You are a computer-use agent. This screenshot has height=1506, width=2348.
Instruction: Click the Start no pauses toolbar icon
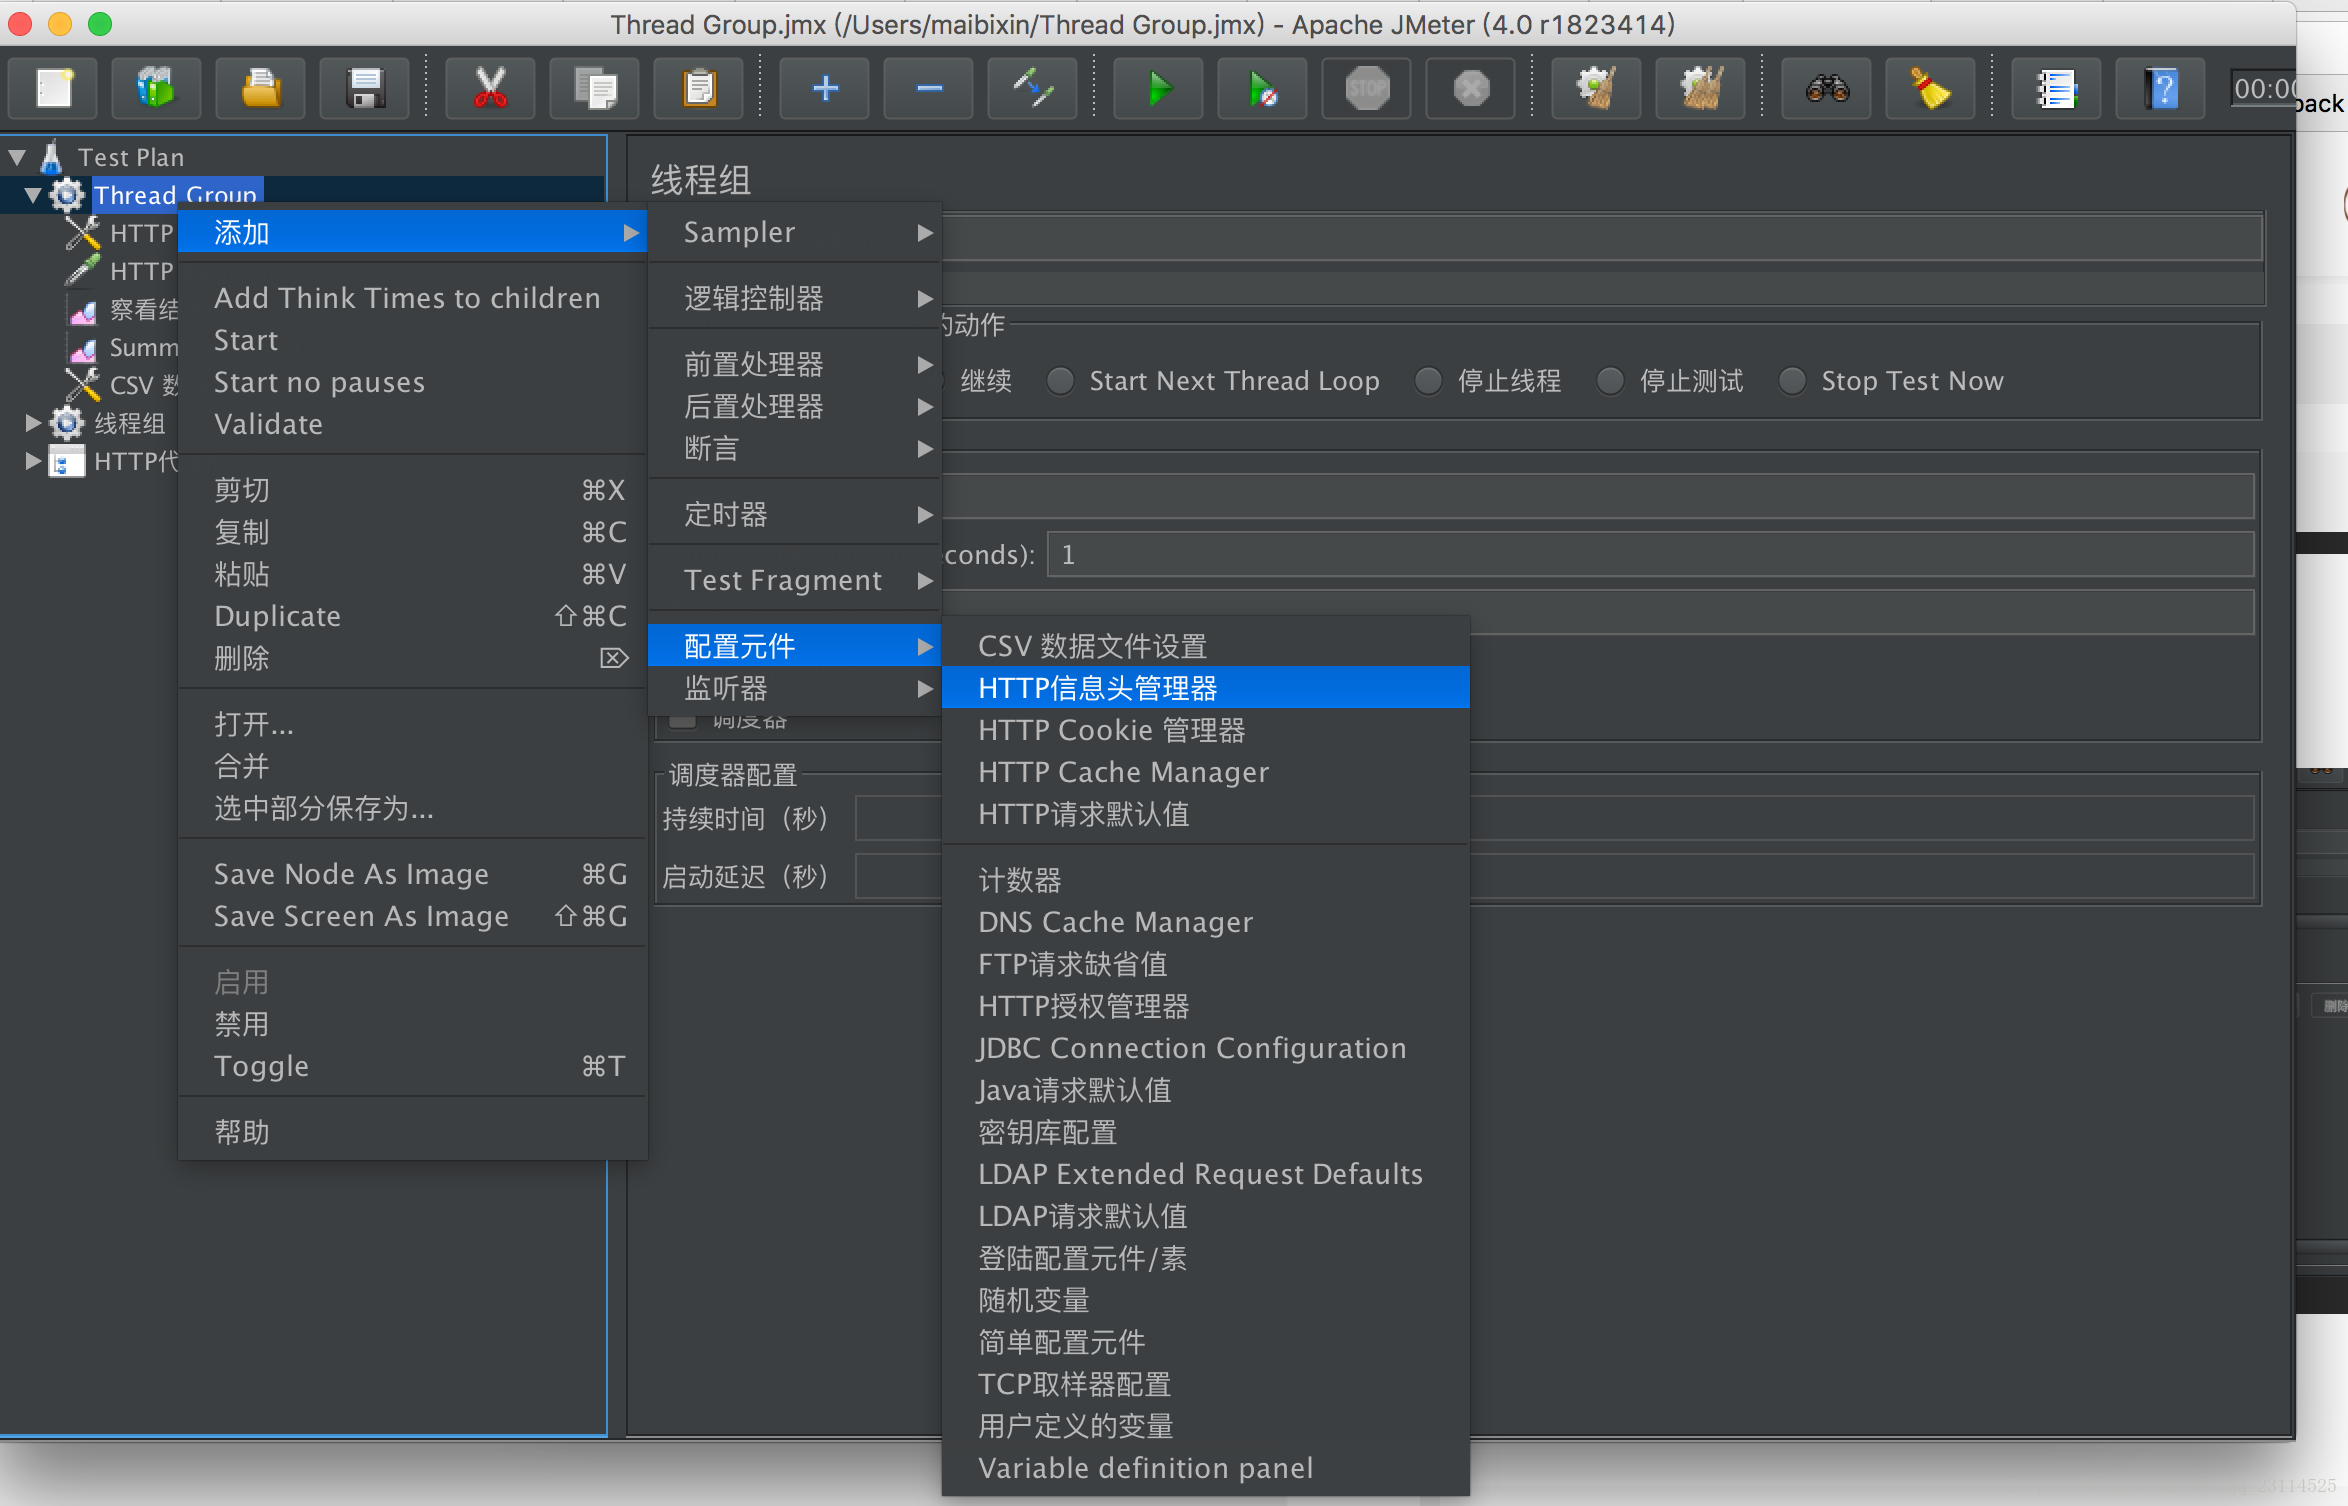click(x=1263, y=89)
